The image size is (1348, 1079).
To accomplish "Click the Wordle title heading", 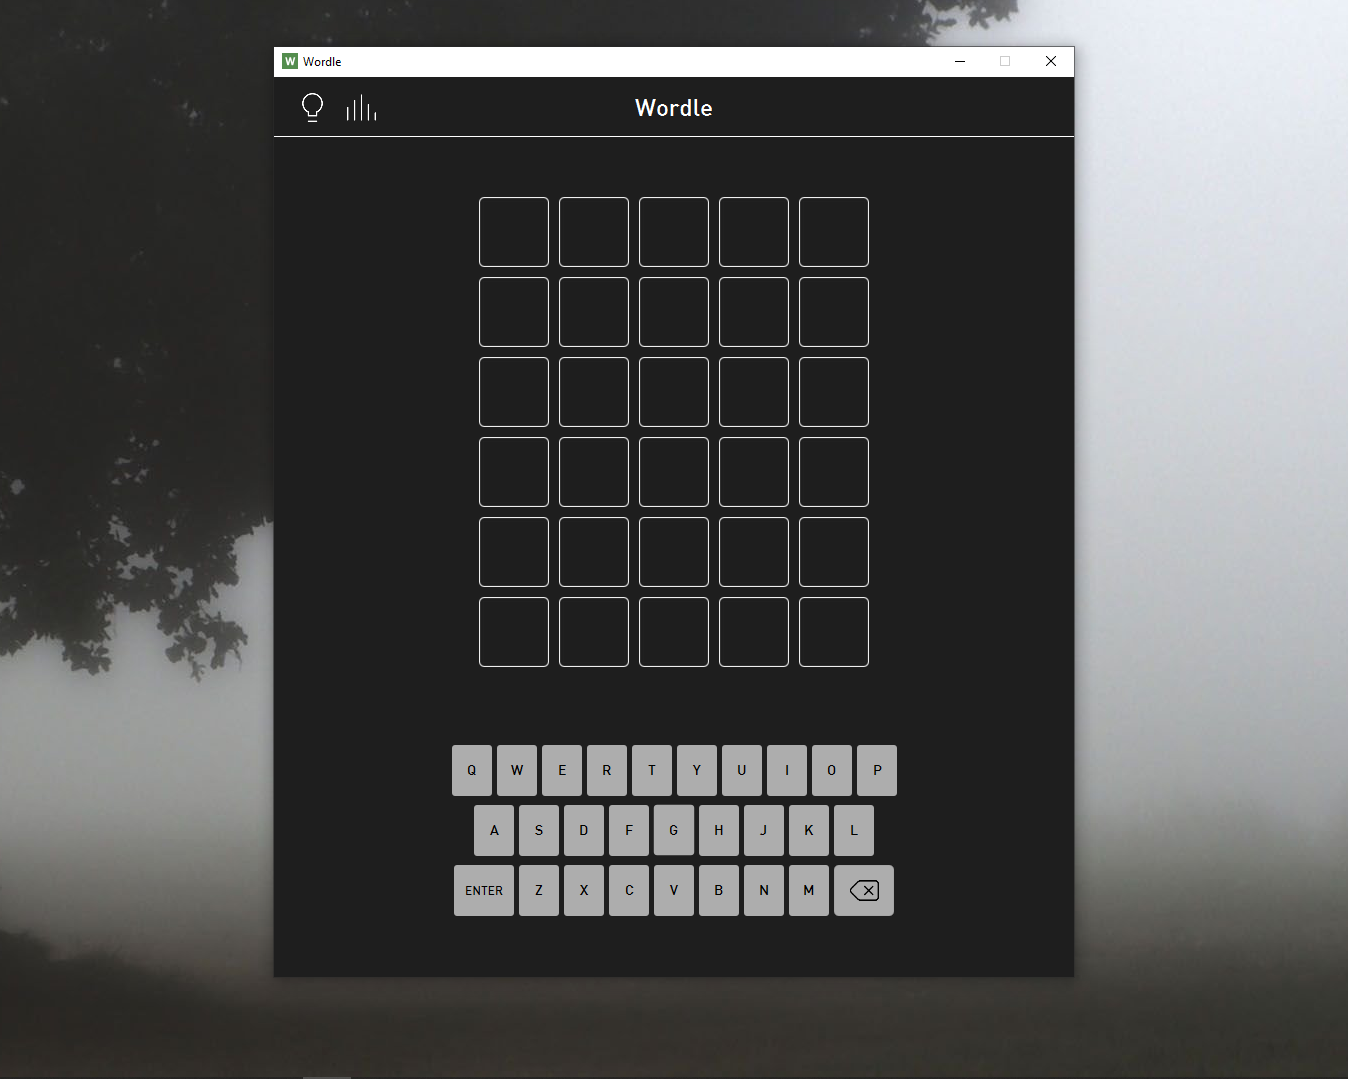I will [673, 108].
